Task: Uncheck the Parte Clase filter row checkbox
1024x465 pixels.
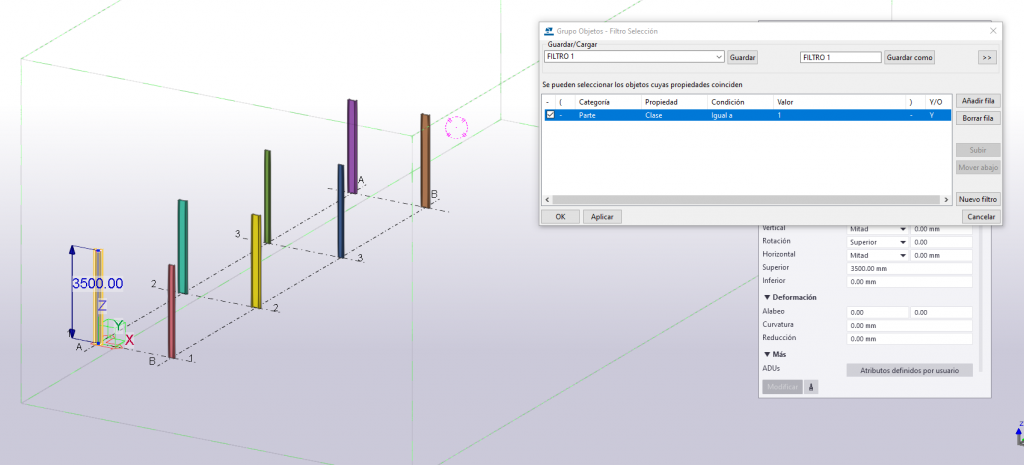Action: pyautogui.click(x=550, y=115)
